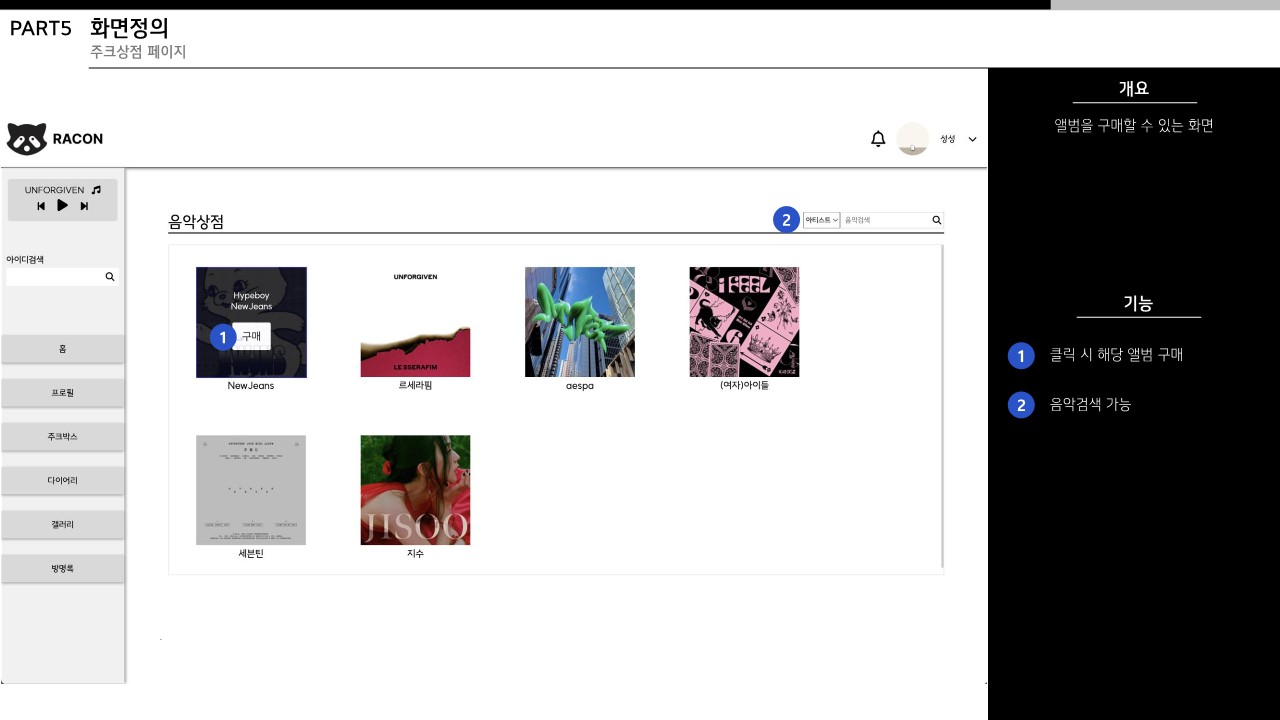Viewport: 1280px width, 720px height.
Task: Click the aespa artist label
Action: tap(580, 386)
